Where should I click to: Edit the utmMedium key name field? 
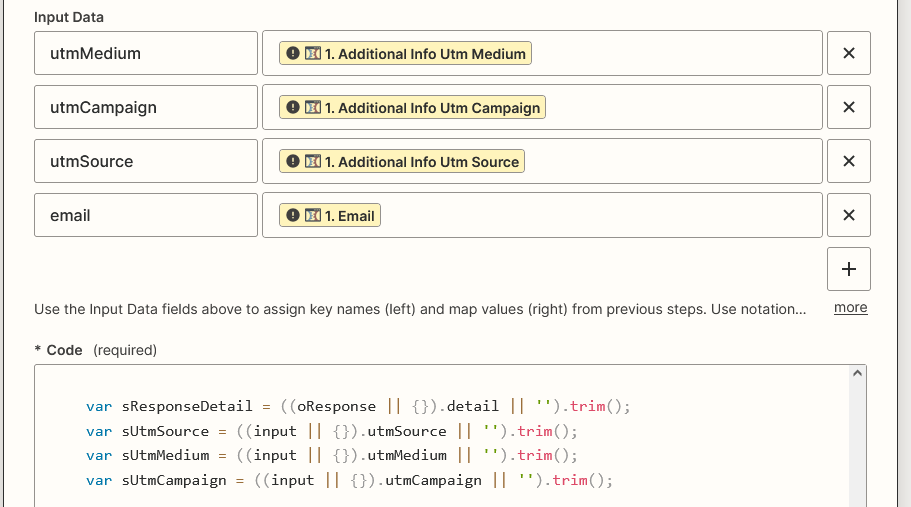[146, 53]
